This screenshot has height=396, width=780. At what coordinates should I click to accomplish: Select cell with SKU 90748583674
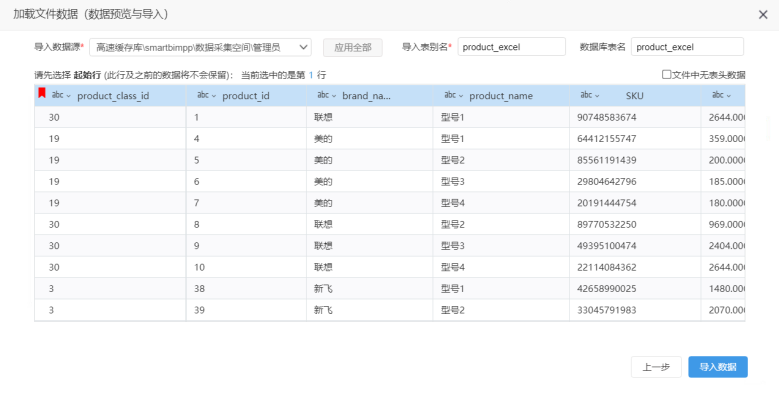[x=635, y=117]
